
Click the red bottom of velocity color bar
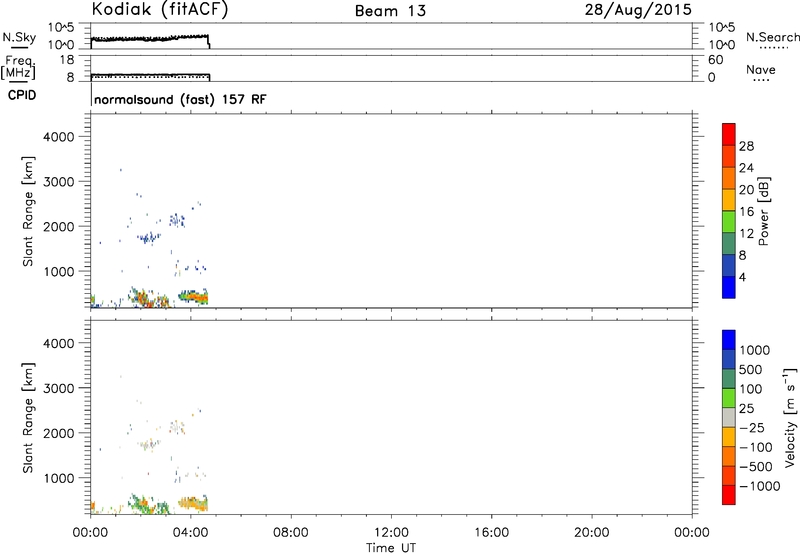coord(729,495)
